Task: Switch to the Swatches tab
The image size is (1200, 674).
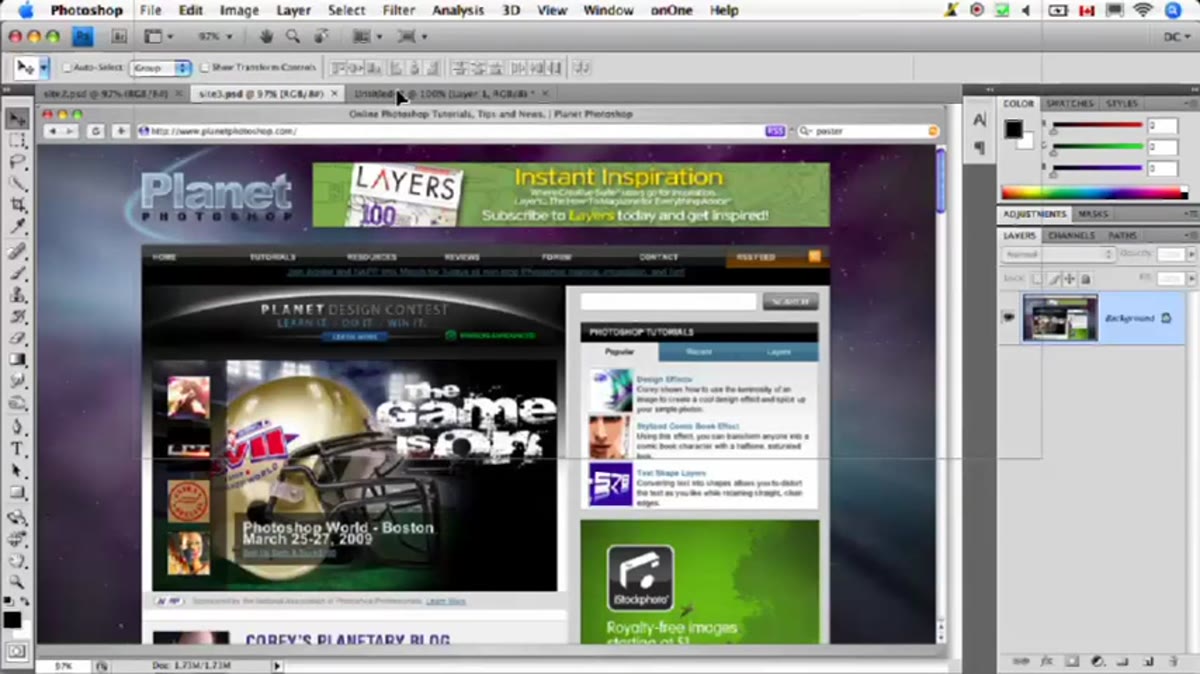Action: pyautogui.click(x=1070, y=103)
